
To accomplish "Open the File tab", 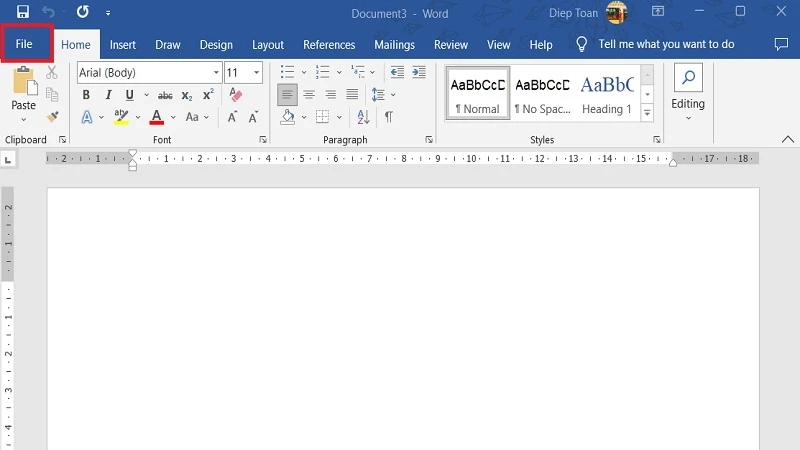I will [24, 44].
